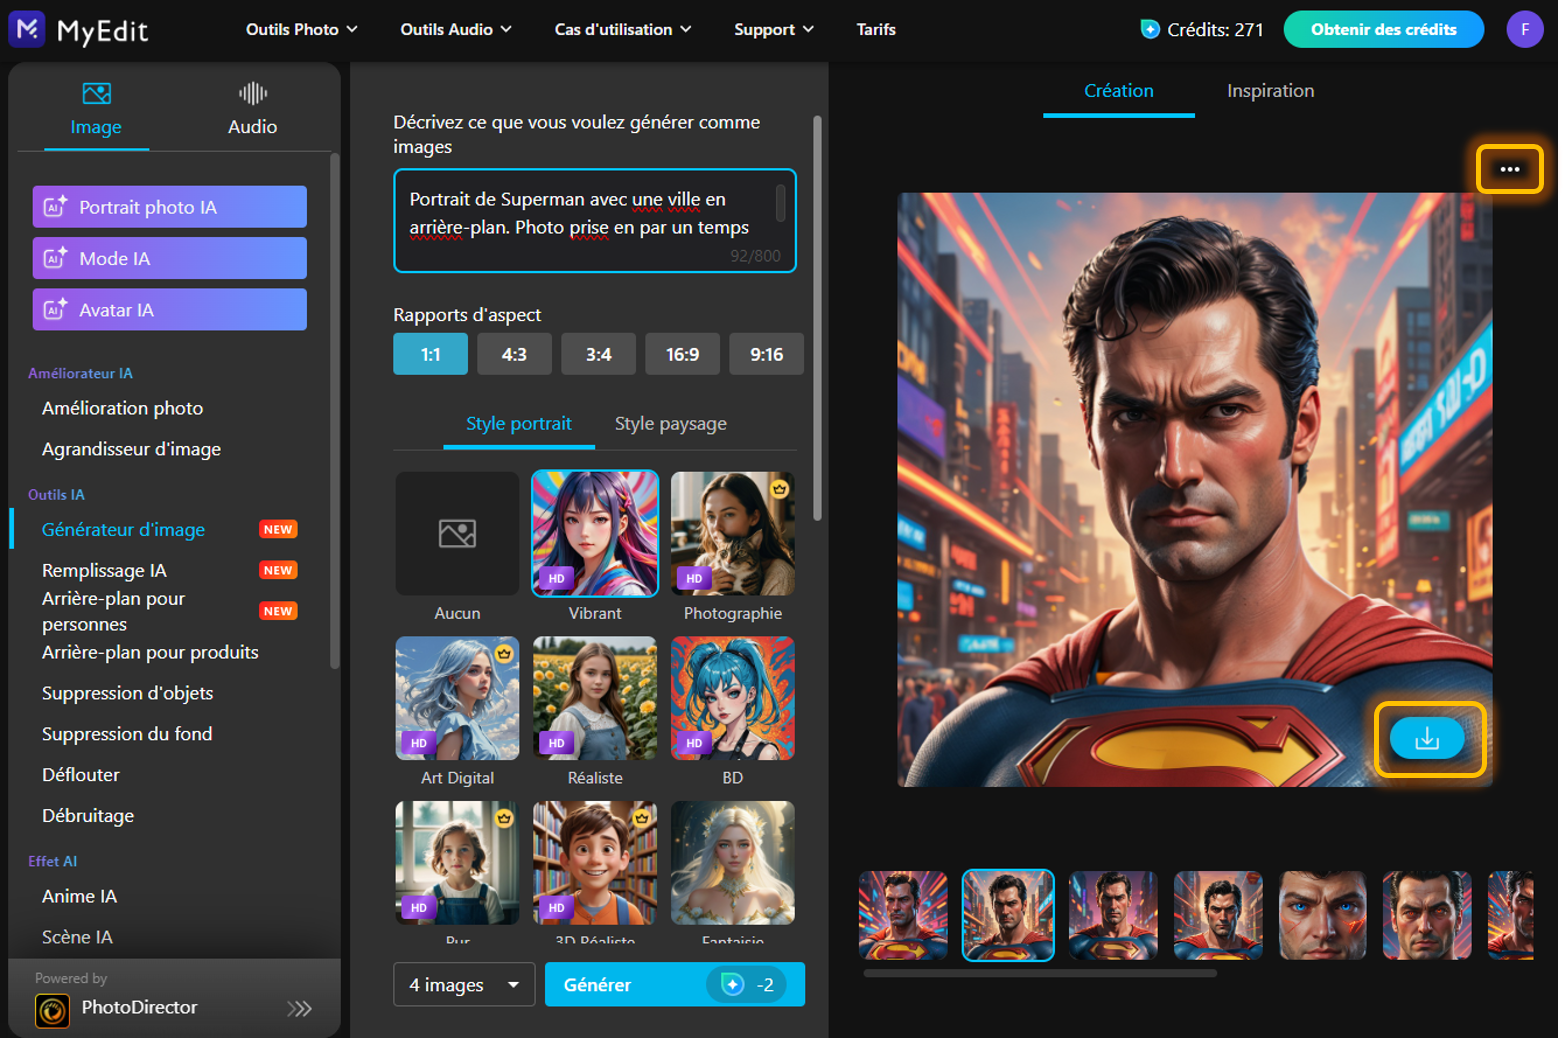Expand the PhotoDirector promo chevrons
The width and height of the screenshot is (1567, 1038).
point(299,1009)
